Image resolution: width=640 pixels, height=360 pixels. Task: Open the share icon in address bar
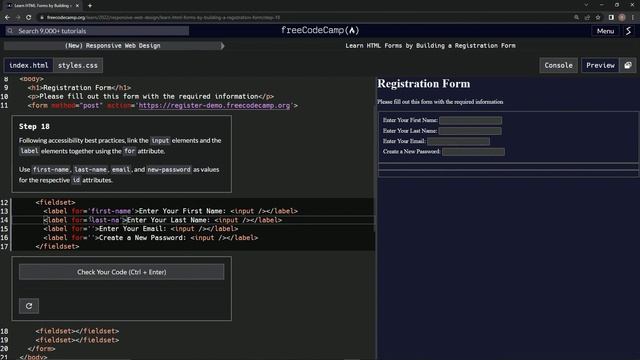click(587, 18)
